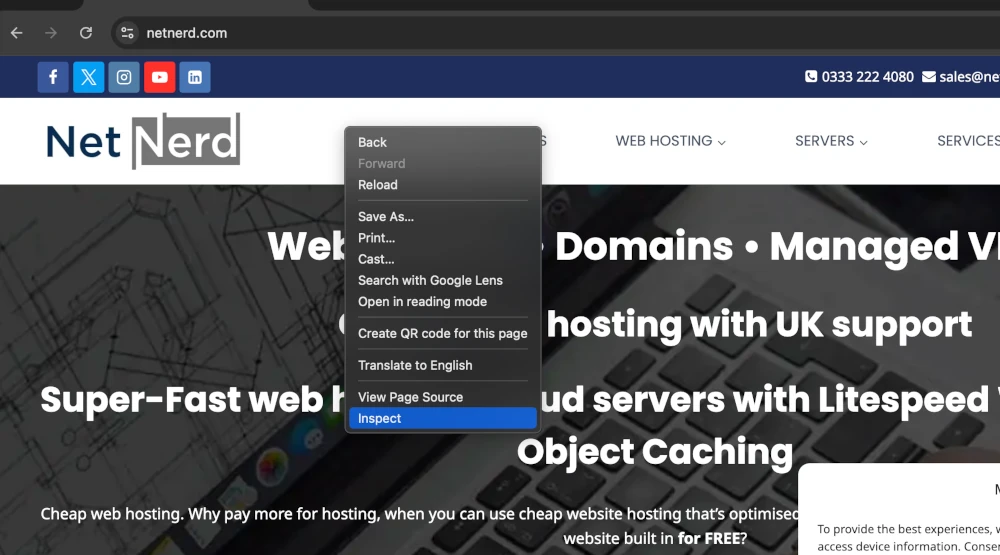Reload the page with the refresh icon

pyautogui.click(x=85, y=33)
